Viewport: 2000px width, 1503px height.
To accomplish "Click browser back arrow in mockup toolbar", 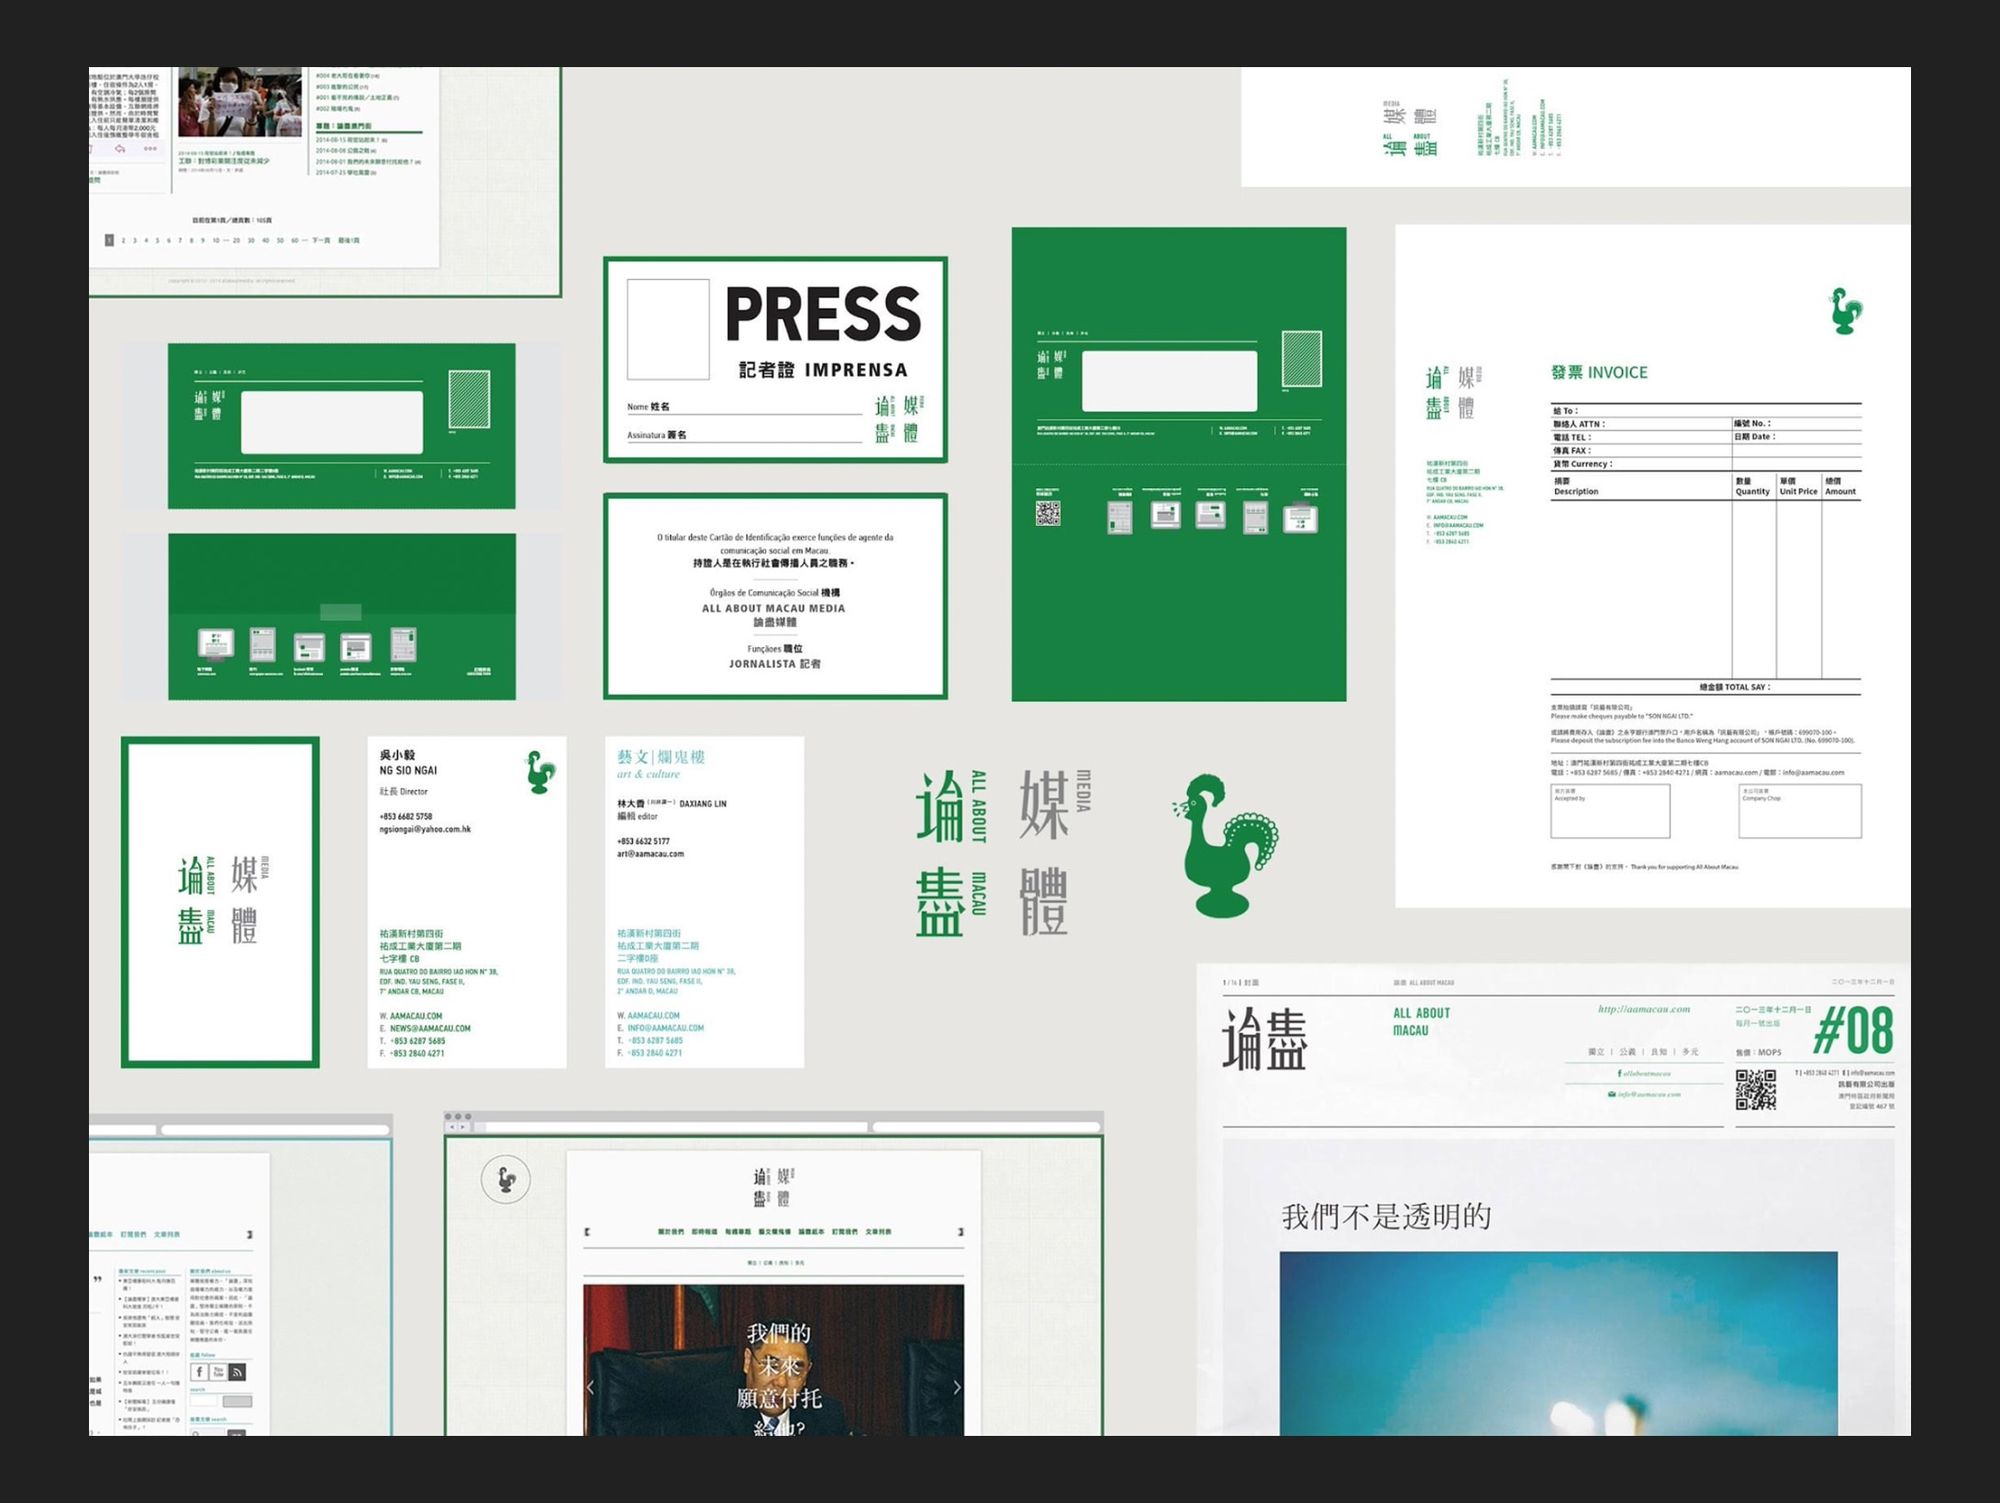I will [x=452, y=1127].
